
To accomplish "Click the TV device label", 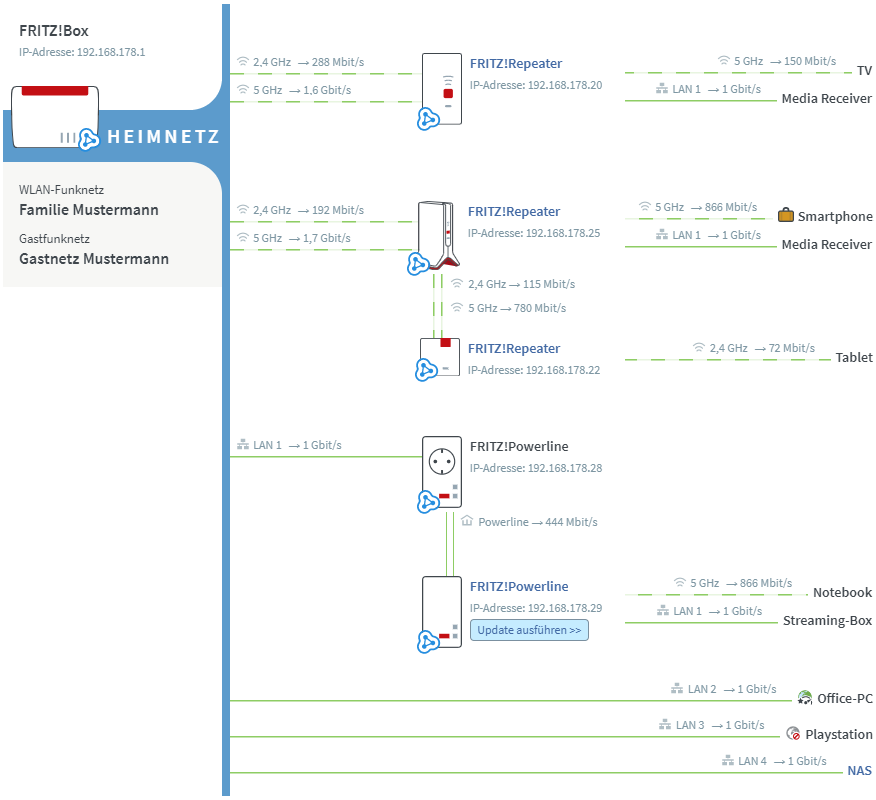I will click(x=864, y=70).
